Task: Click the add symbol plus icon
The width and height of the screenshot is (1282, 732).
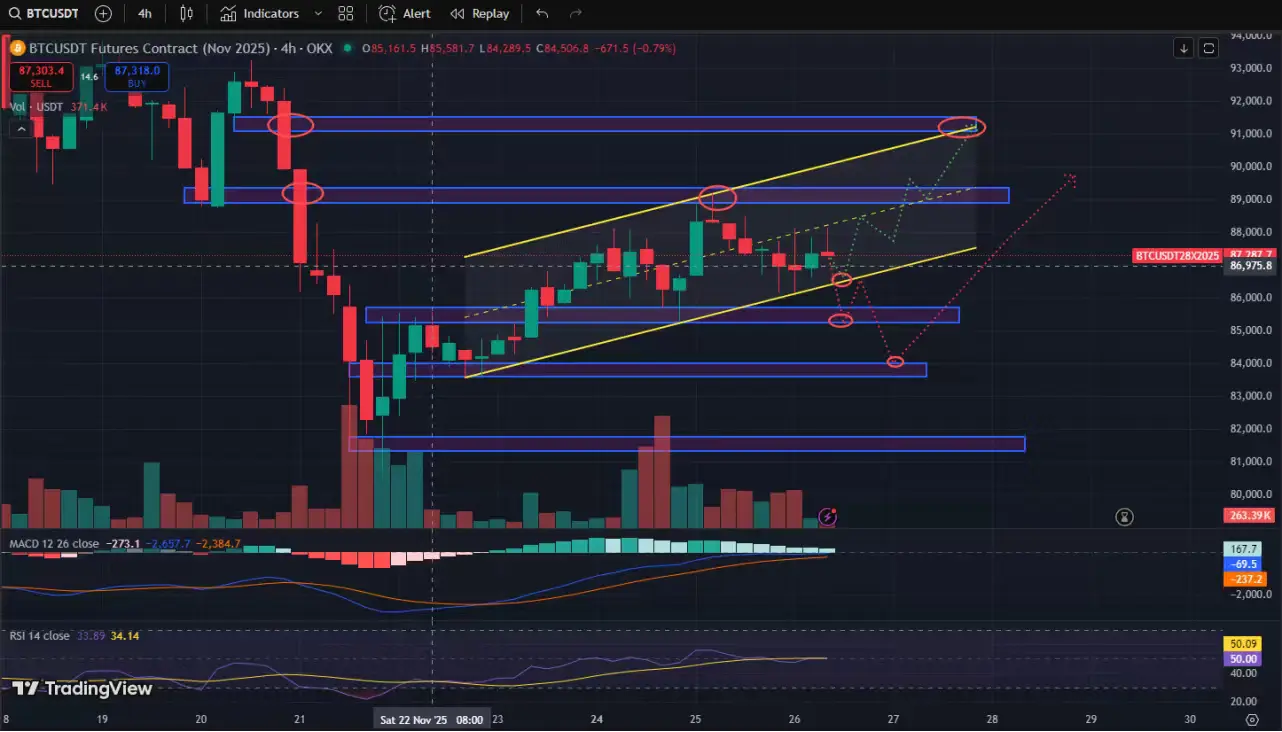Action: [103, 14]
